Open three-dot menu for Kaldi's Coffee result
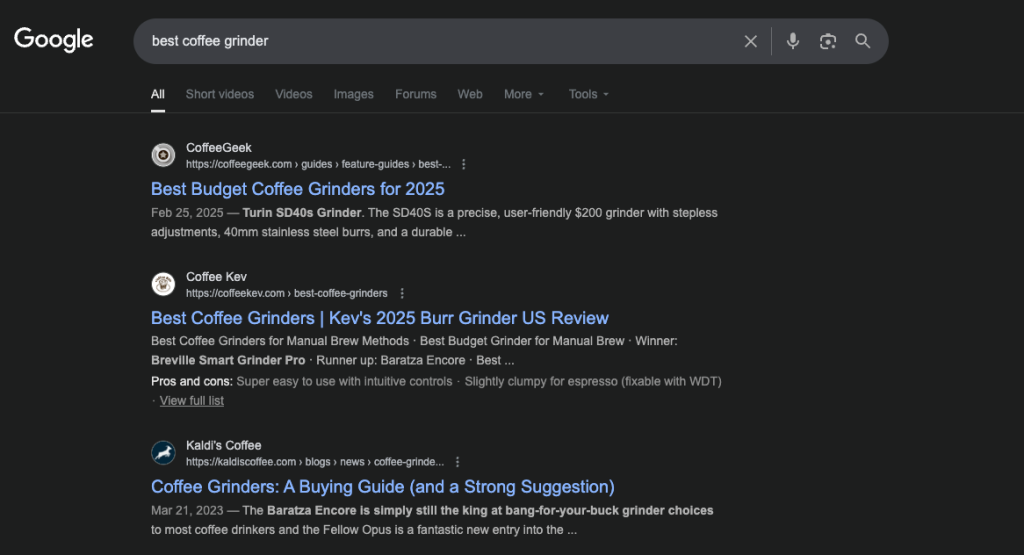 pos(457,462)
